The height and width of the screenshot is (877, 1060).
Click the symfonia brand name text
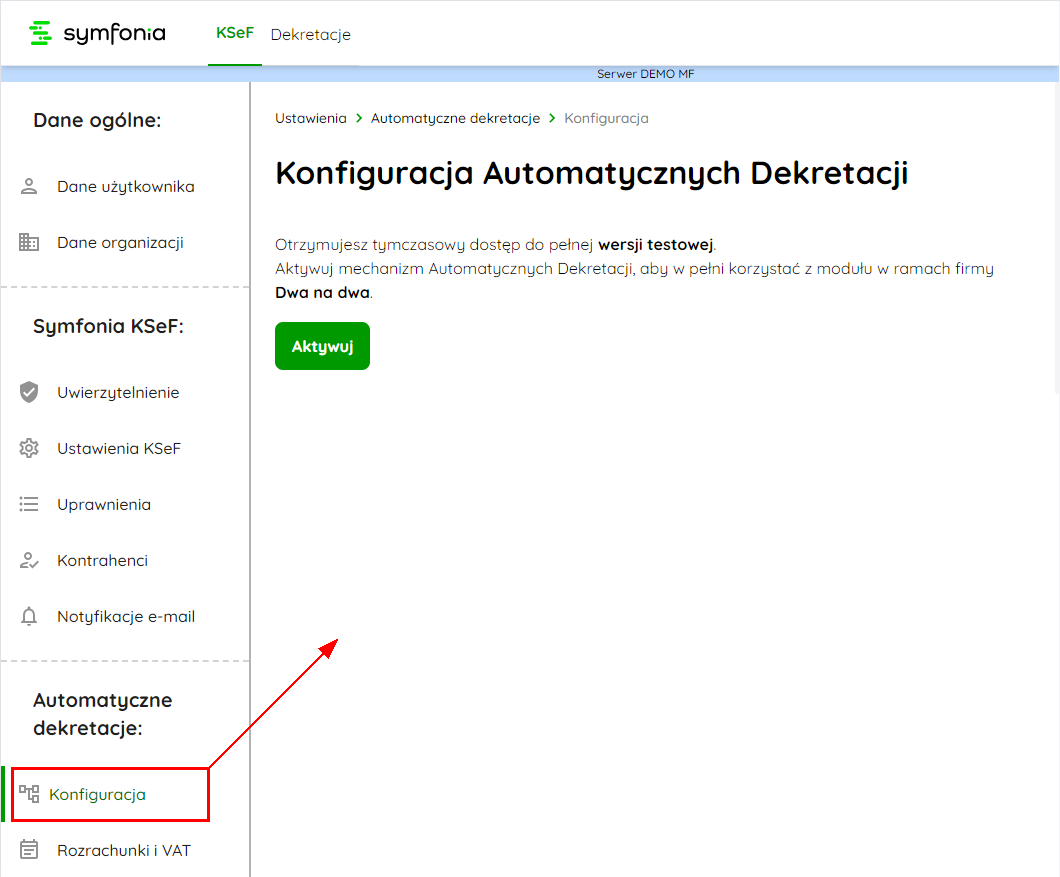[114, 34]
